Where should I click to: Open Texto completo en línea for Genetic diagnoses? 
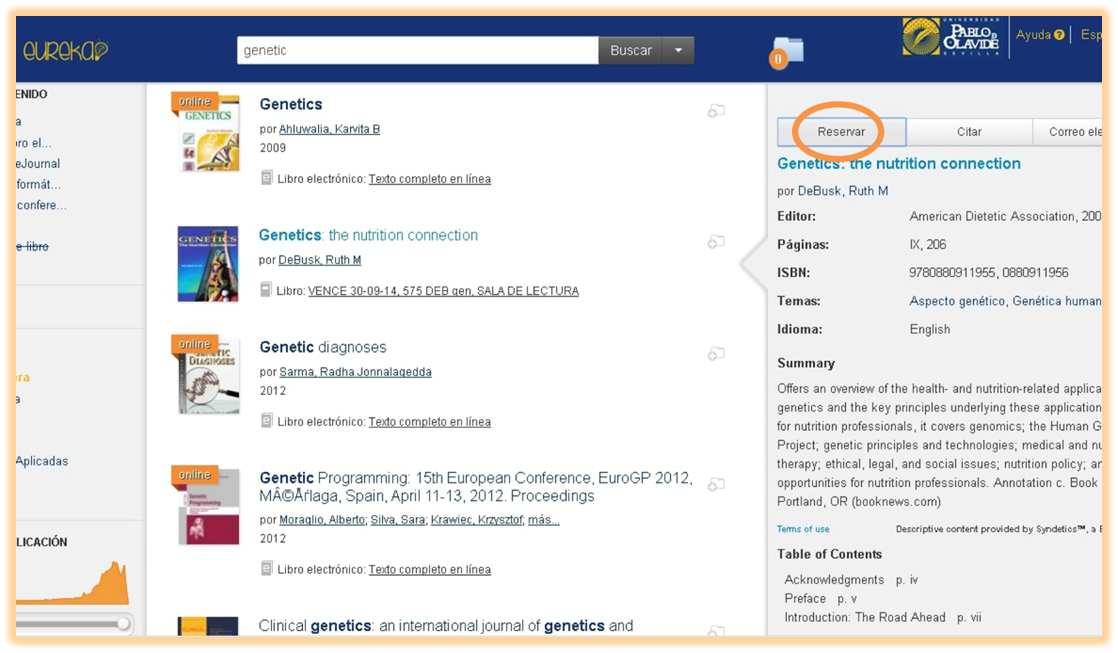click(429, 422)
